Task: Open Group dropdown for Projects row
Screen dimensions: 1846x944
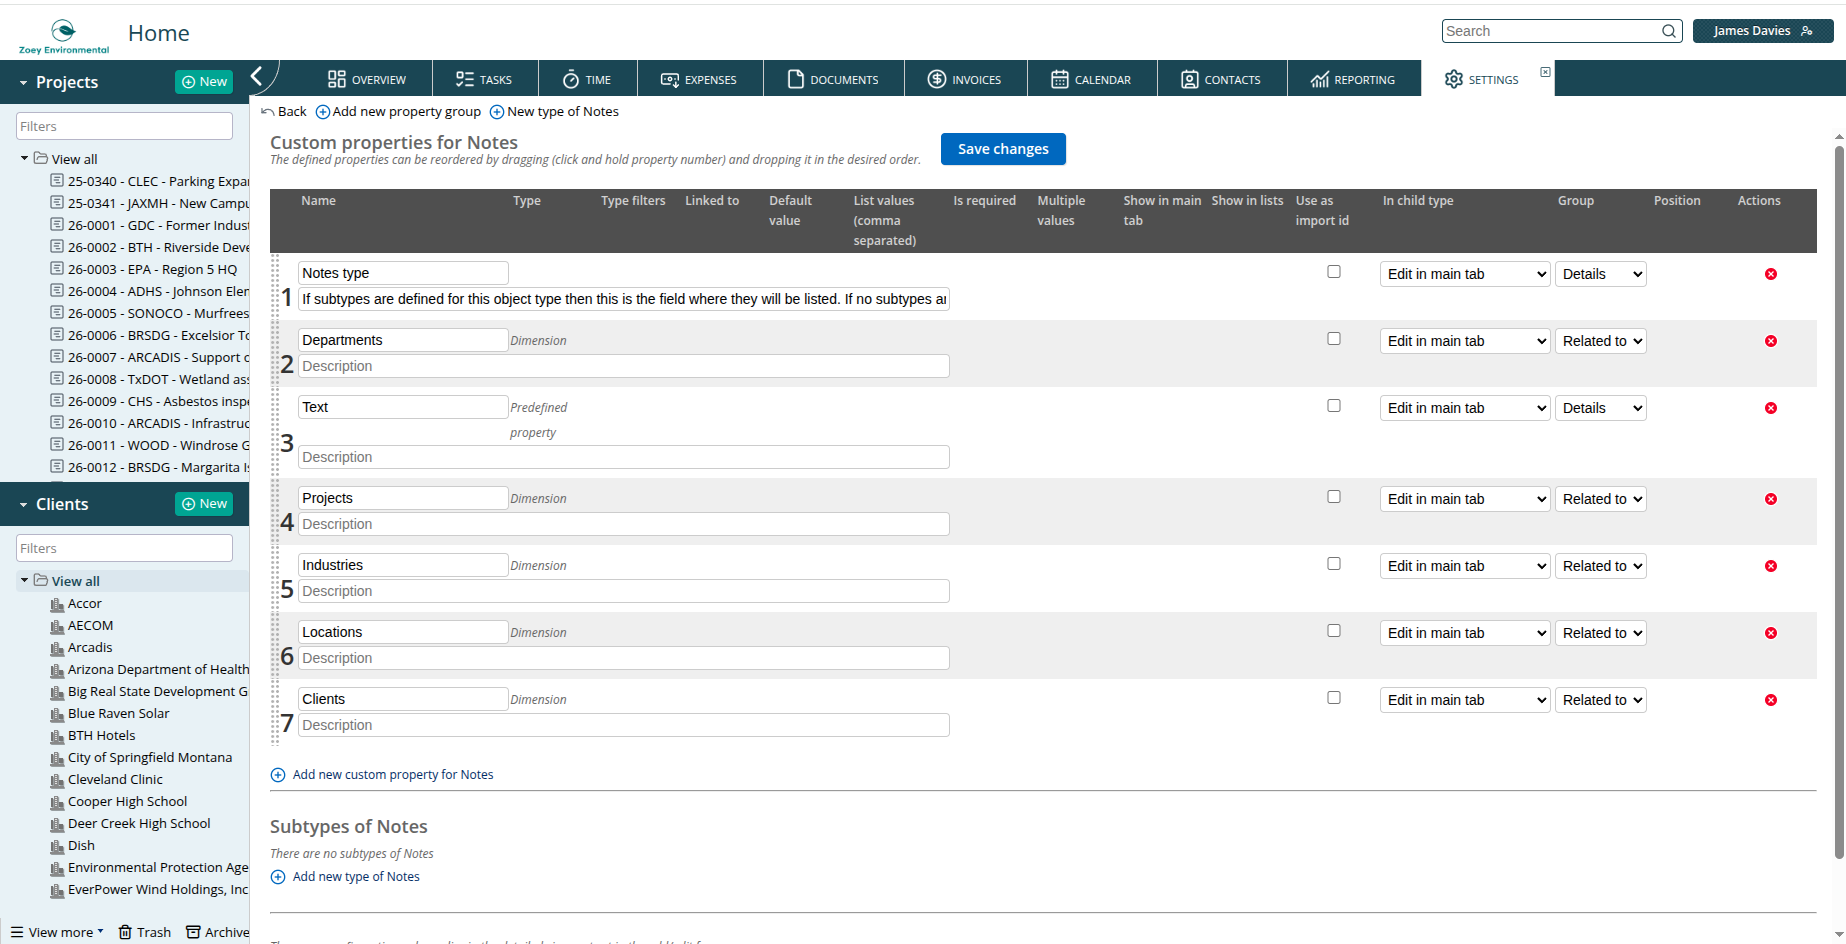Action: click(1600, 499)
